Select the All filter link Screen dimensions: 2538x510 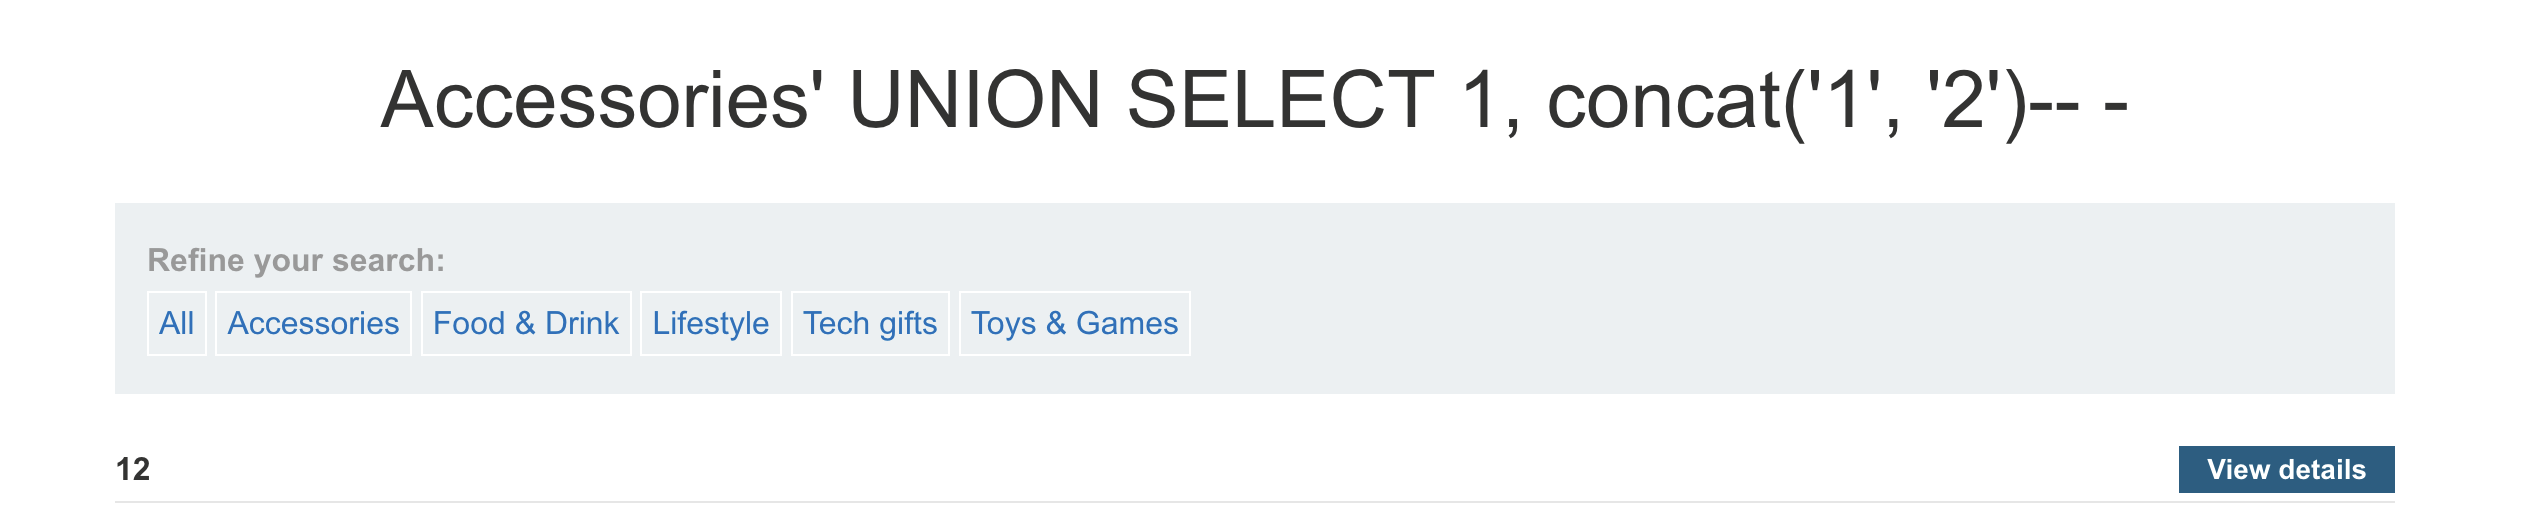[176, 323]
